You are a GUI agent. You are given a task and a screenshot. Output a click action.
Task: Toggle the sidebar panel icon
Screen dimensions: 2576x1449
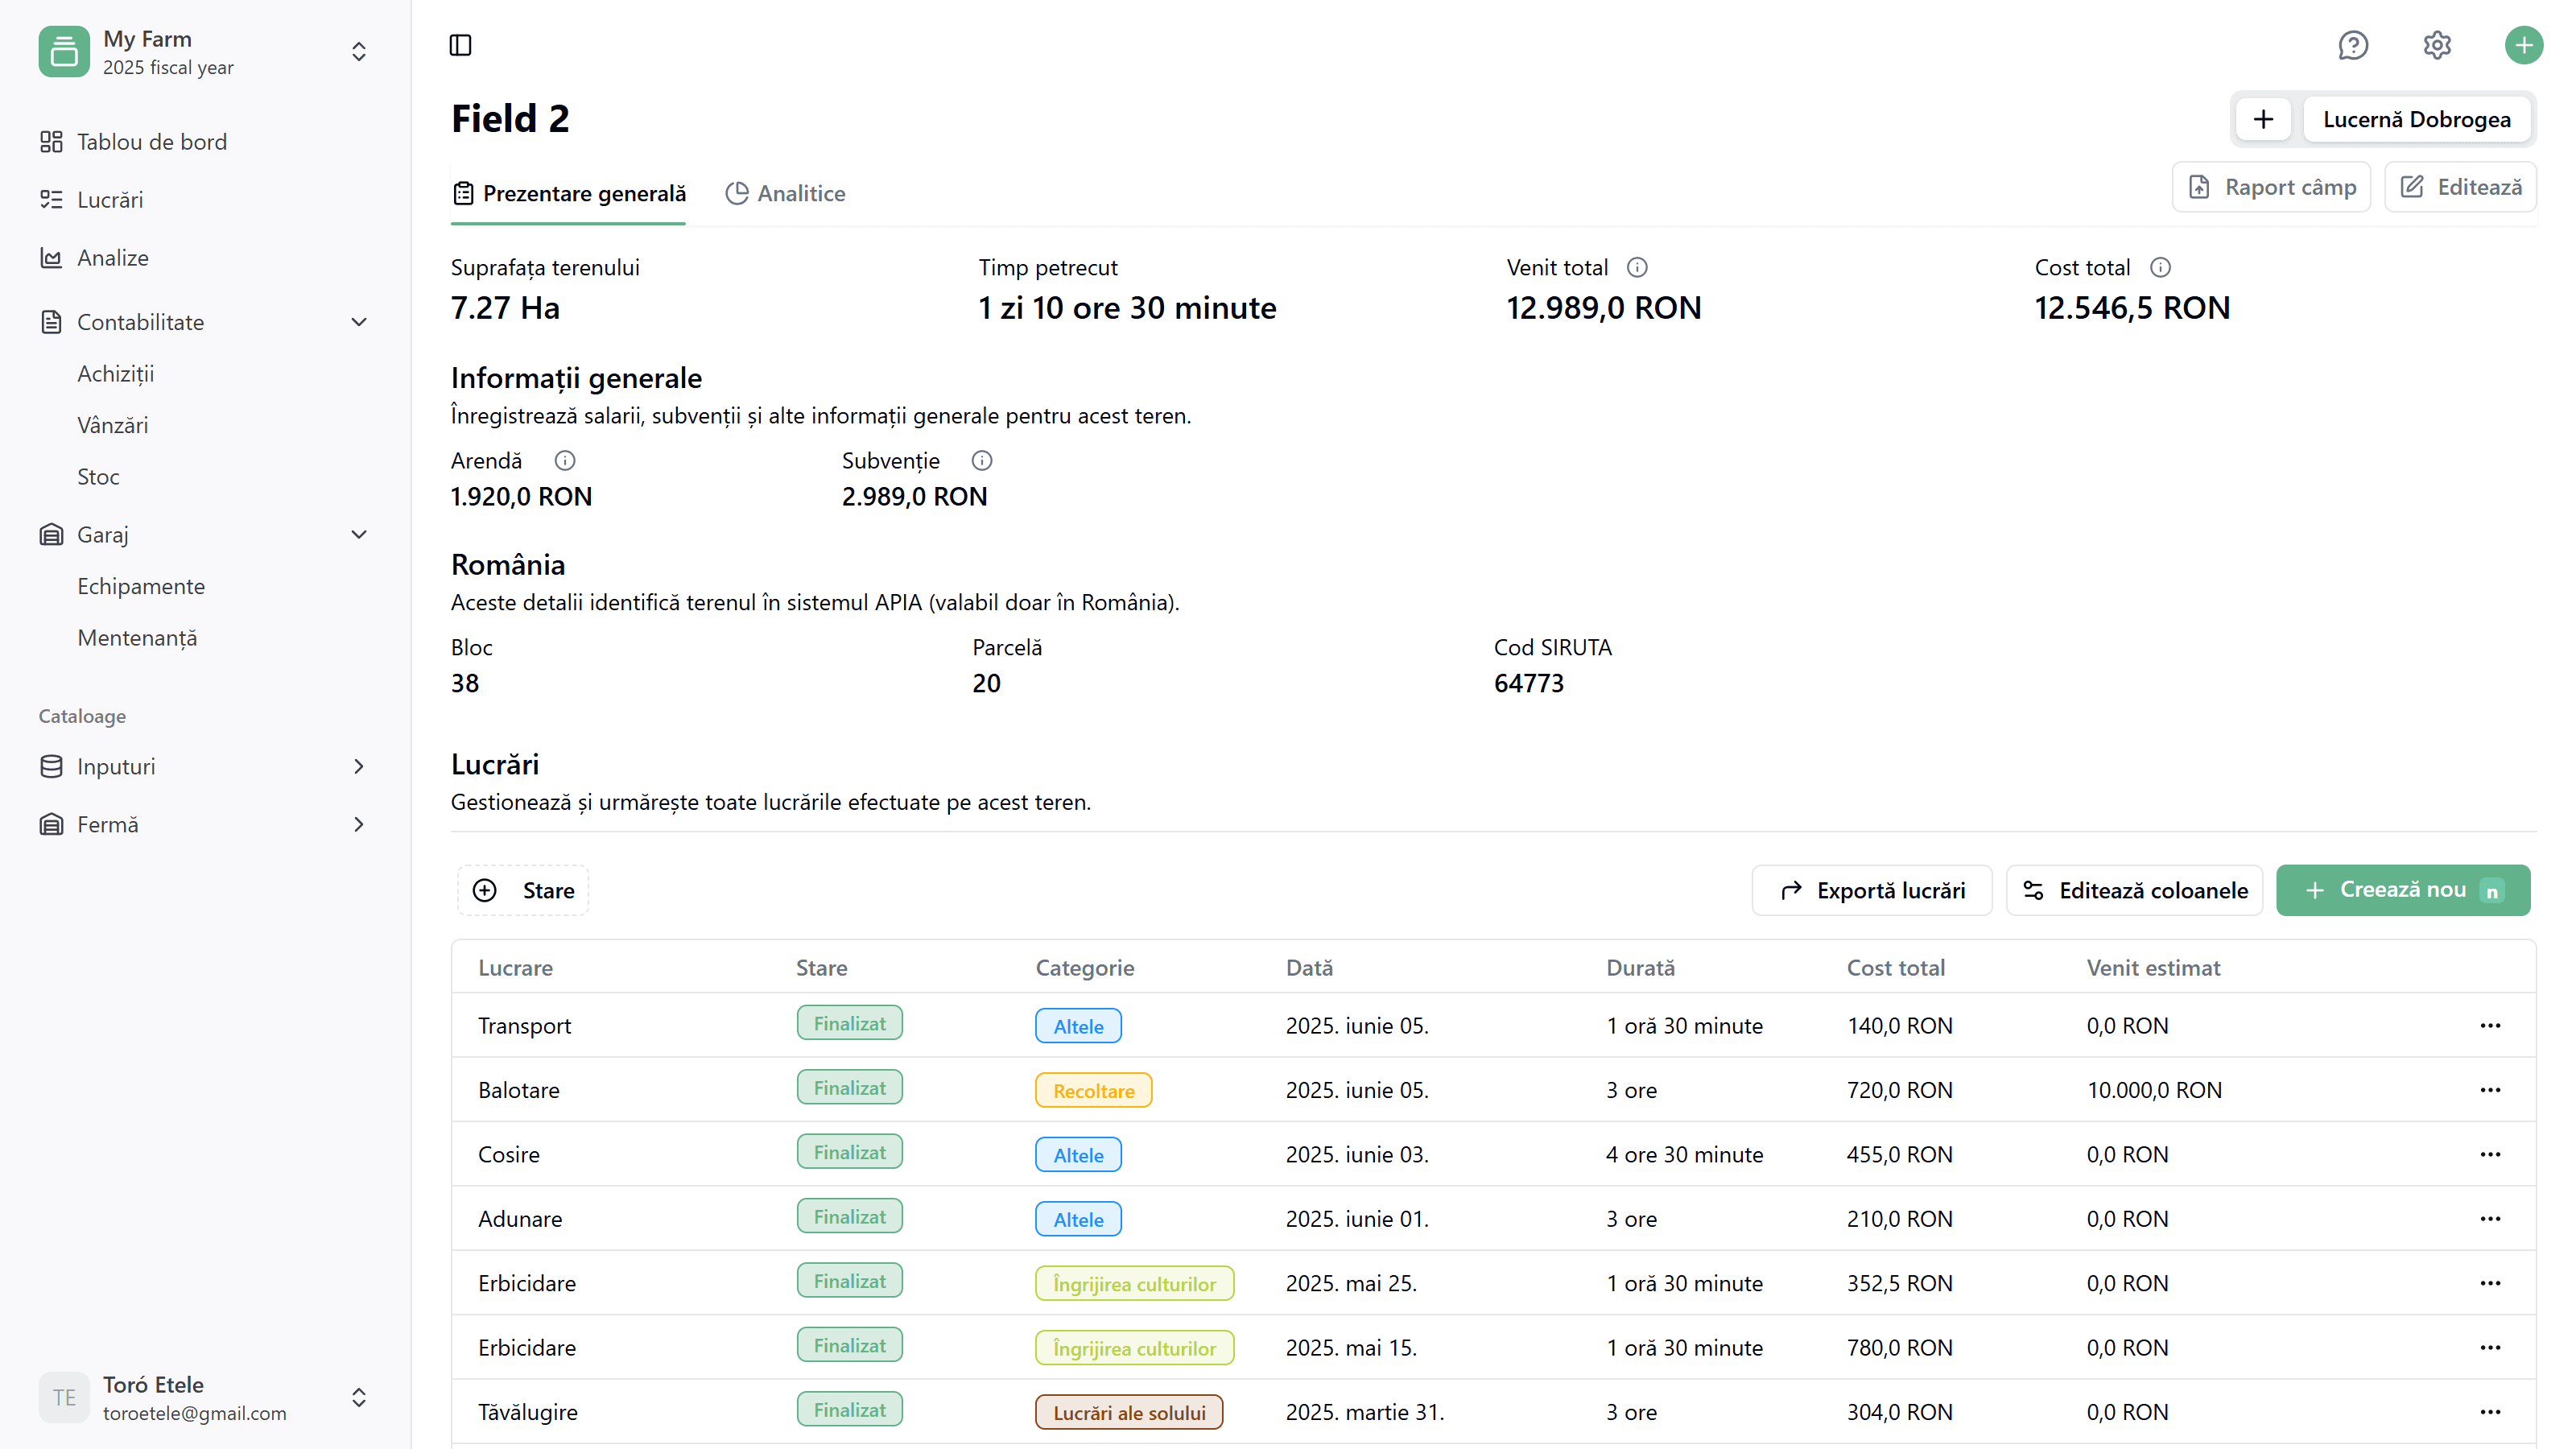(460, 45)
